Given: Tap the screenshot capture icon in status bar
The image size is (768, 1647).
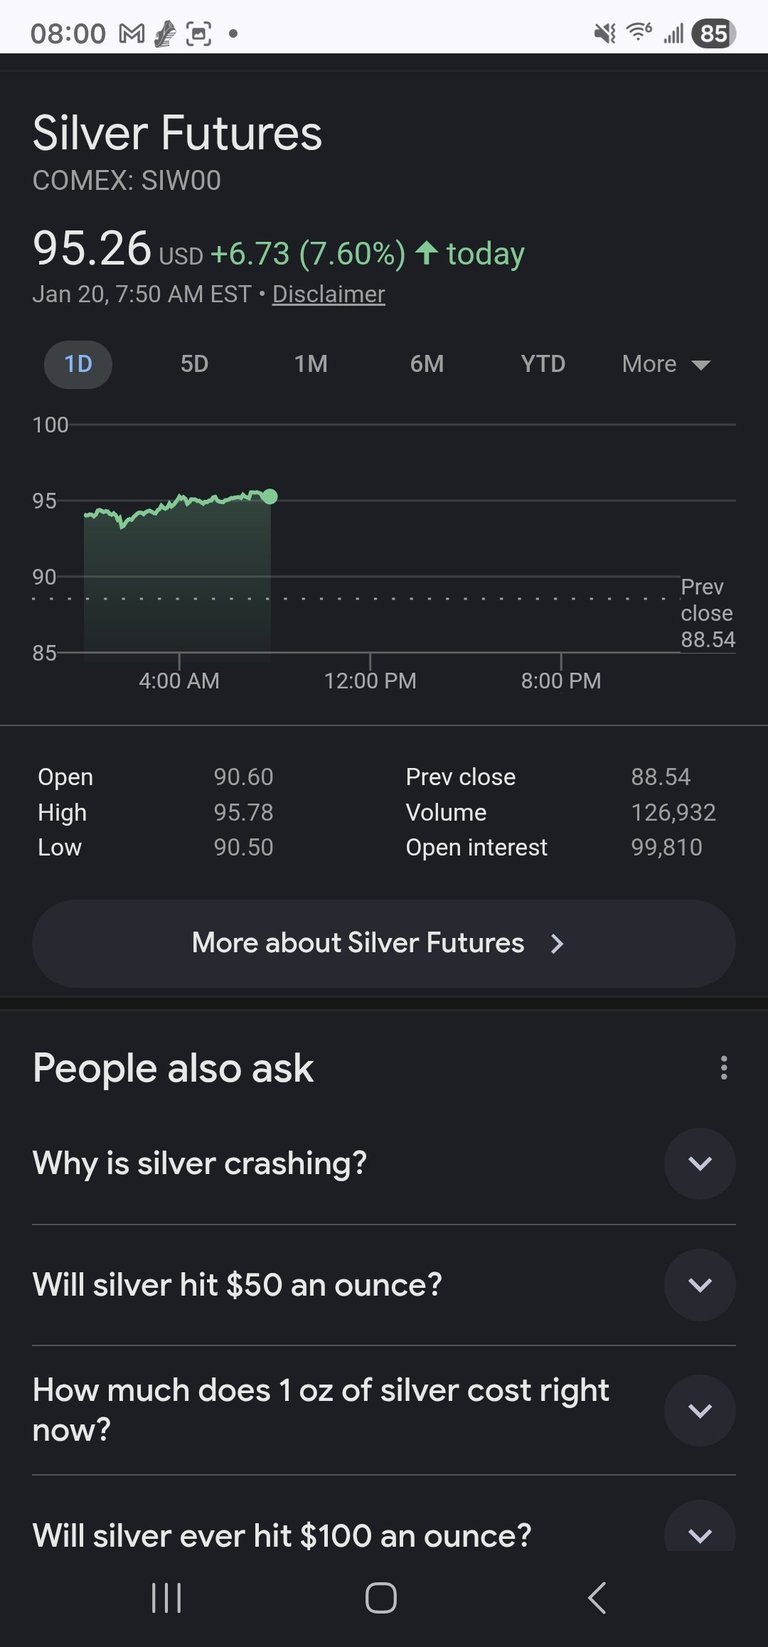Looking at the screenshot, I should (x=199, y=34).
